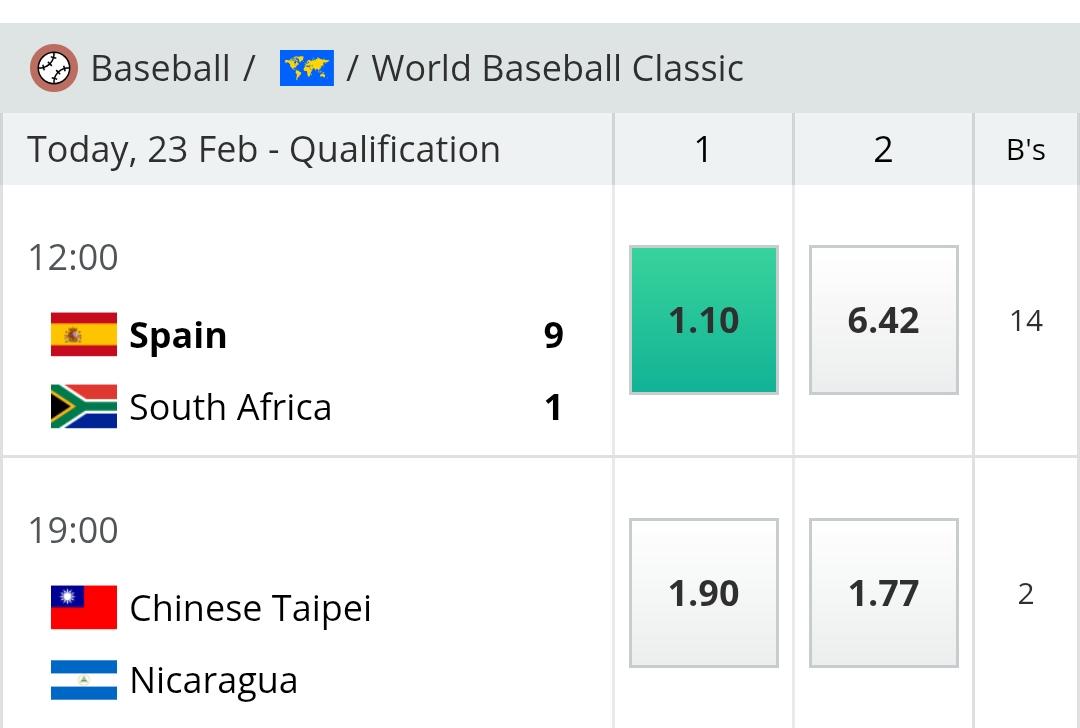
Task: Click the baseball sport icon
Action: 54,68
